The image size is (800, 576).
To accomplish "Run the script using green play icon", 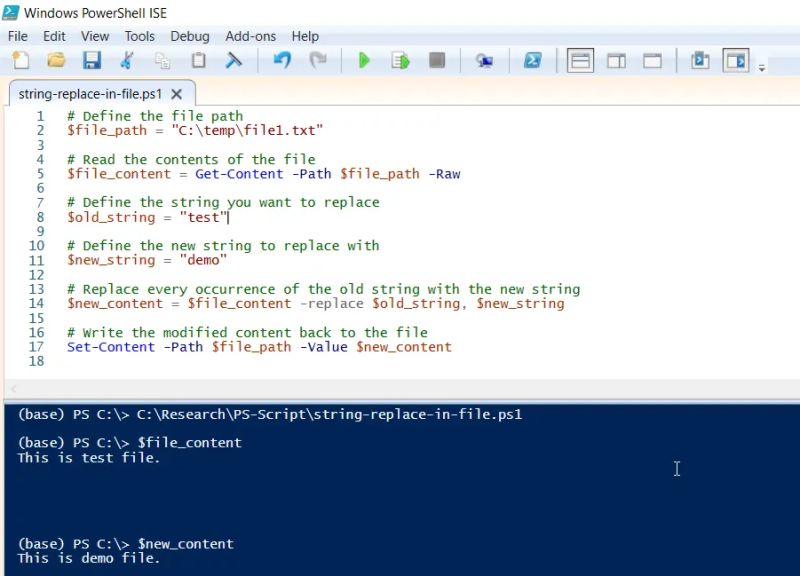I will (364, 60).
